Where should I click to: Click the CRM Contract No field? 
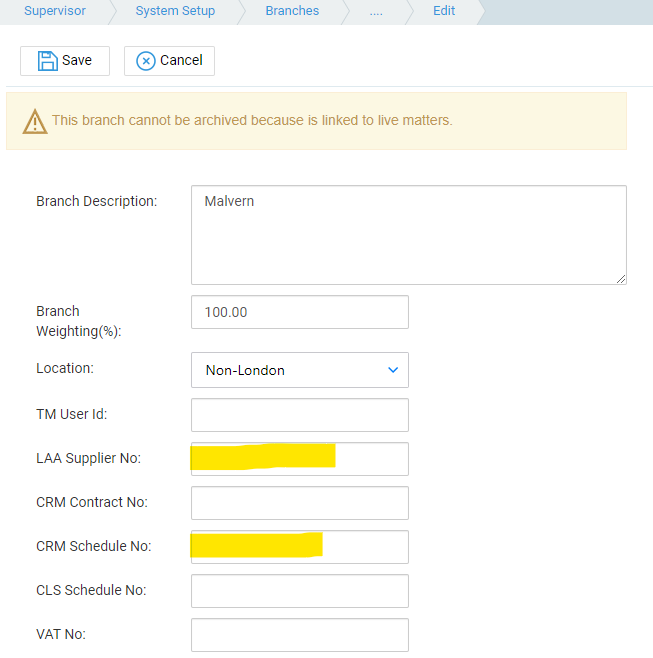(300, 503)
